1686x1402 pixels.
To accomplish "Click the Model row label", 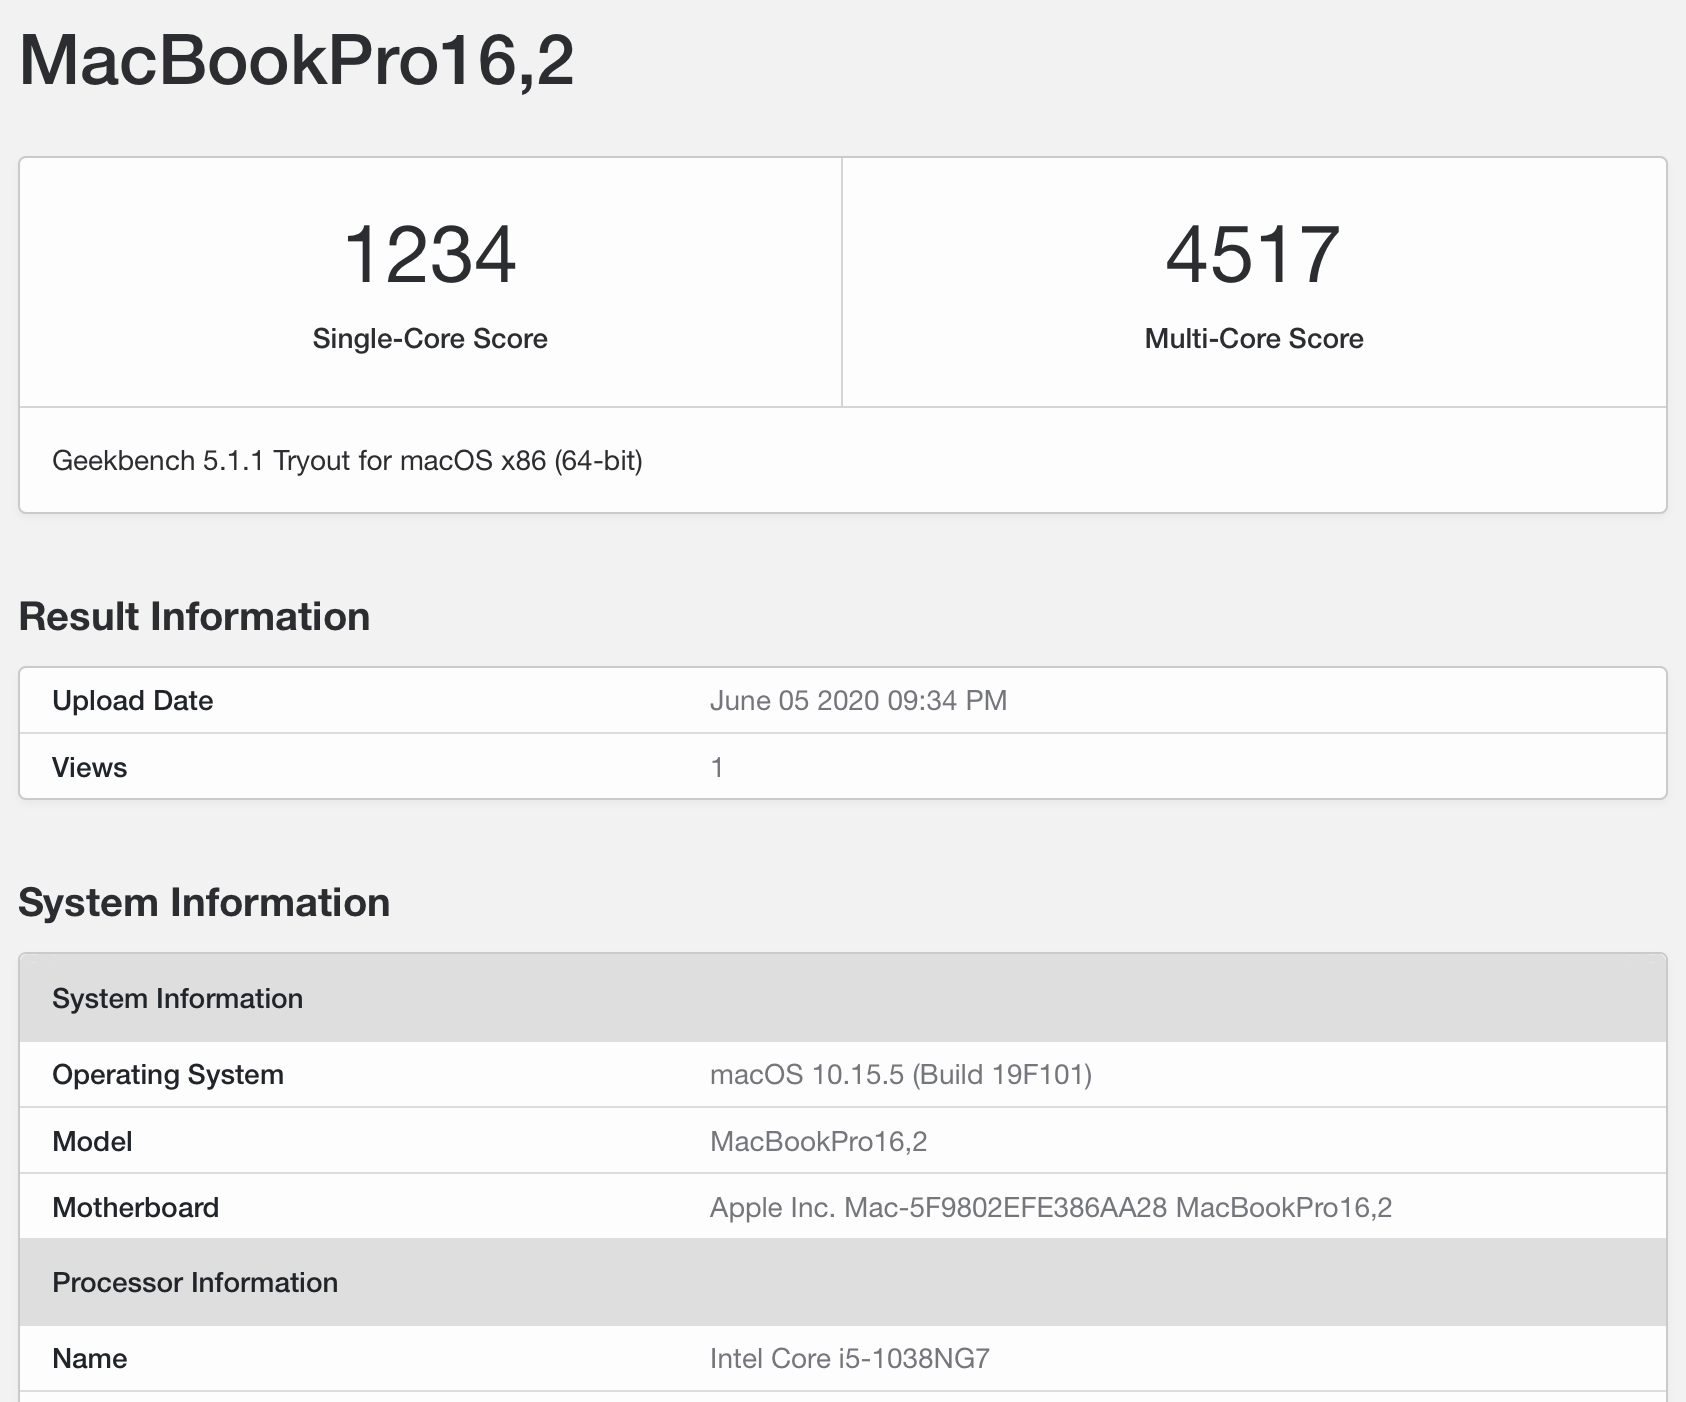I will point(92,1141).
